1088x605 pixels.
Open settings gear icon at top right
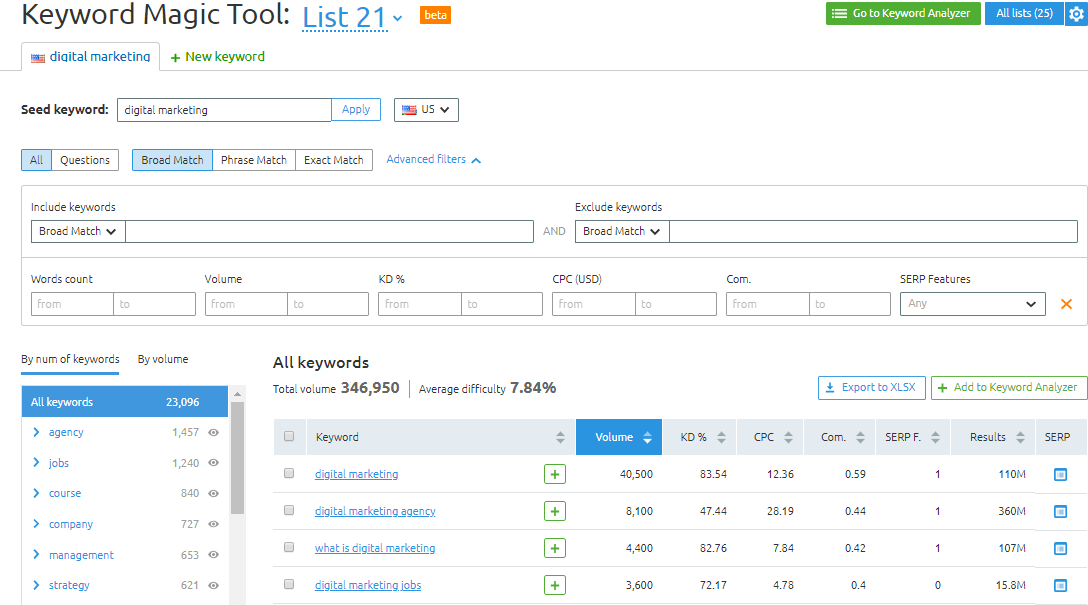pos(1075,14)
